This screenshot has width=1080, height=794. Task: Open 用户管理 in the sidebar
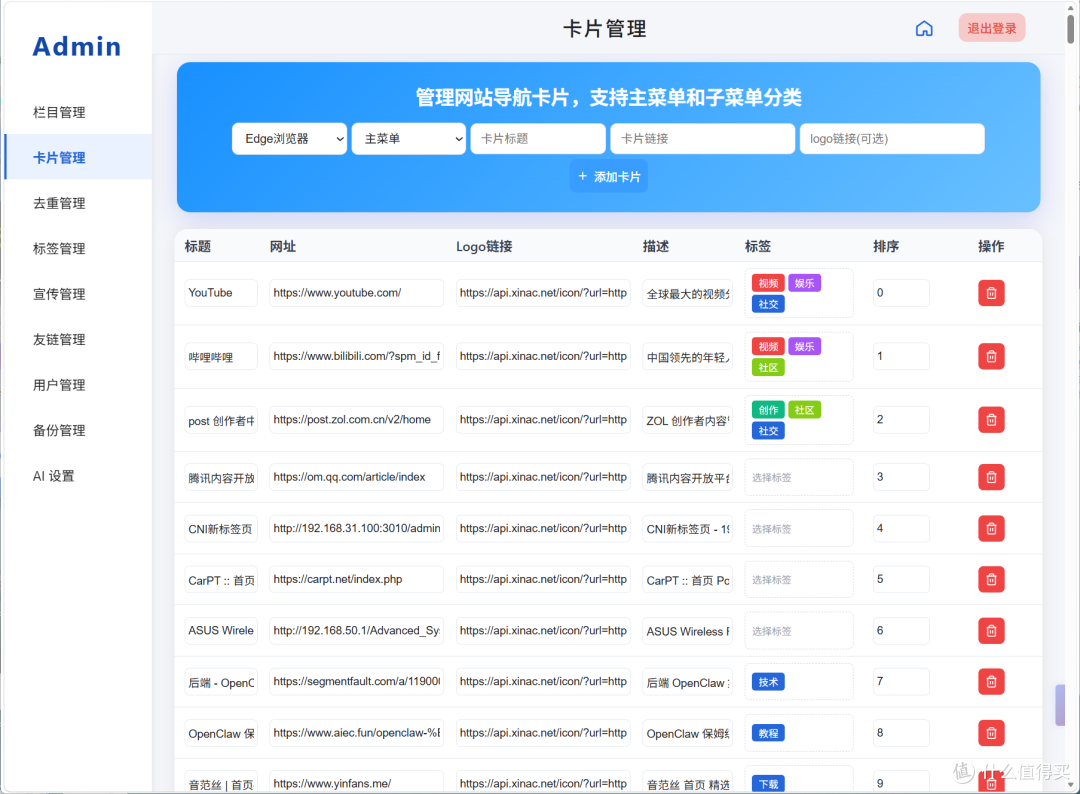click(x=78, y=385)
